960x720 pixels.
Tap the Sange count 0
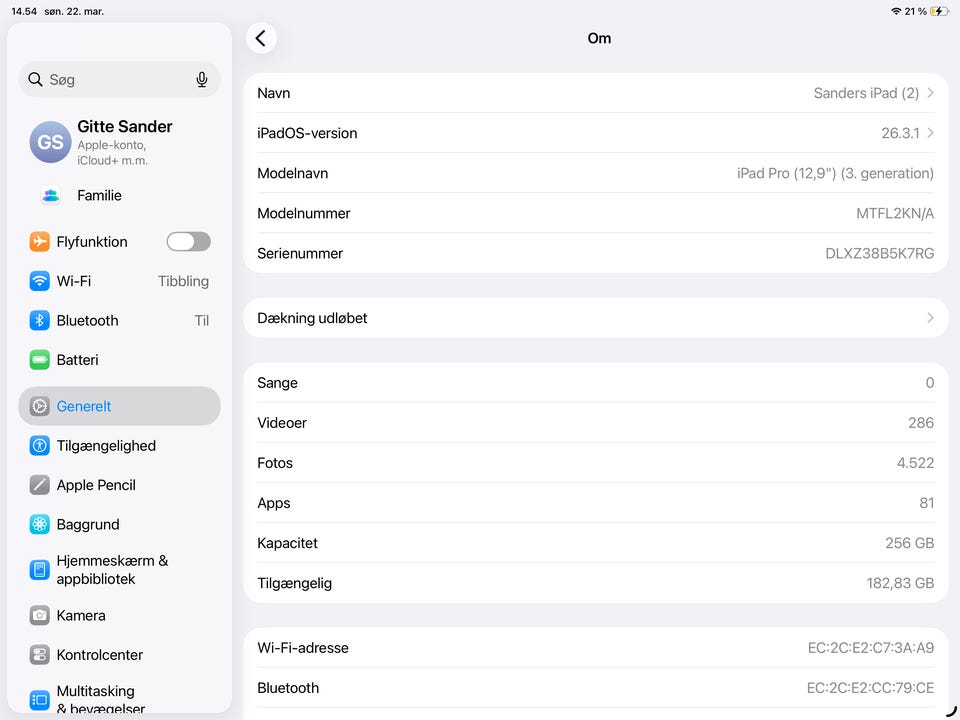(929, 383)
